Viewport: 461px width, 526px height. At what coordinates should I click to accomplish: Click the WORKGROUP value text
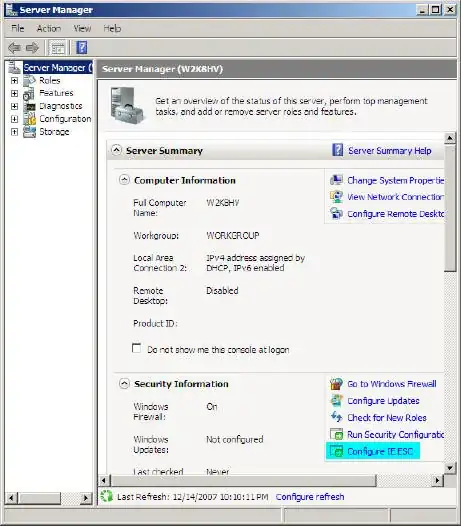233,235
